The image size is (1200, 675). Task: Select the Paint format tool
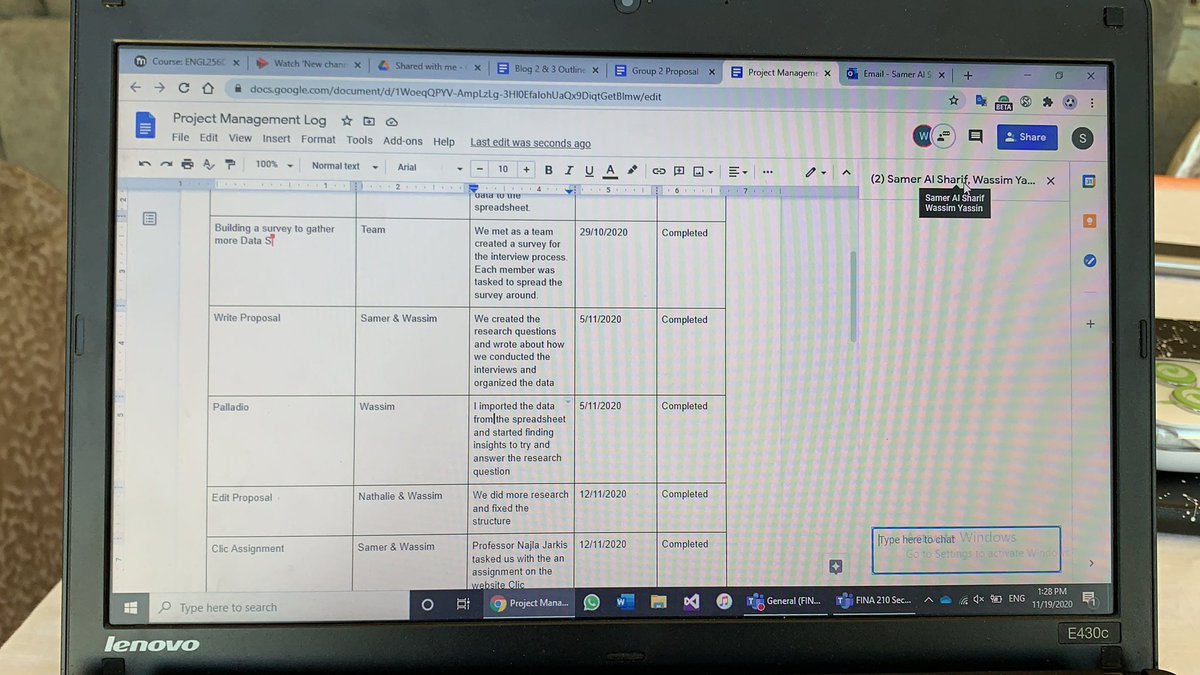coord(230,165)
